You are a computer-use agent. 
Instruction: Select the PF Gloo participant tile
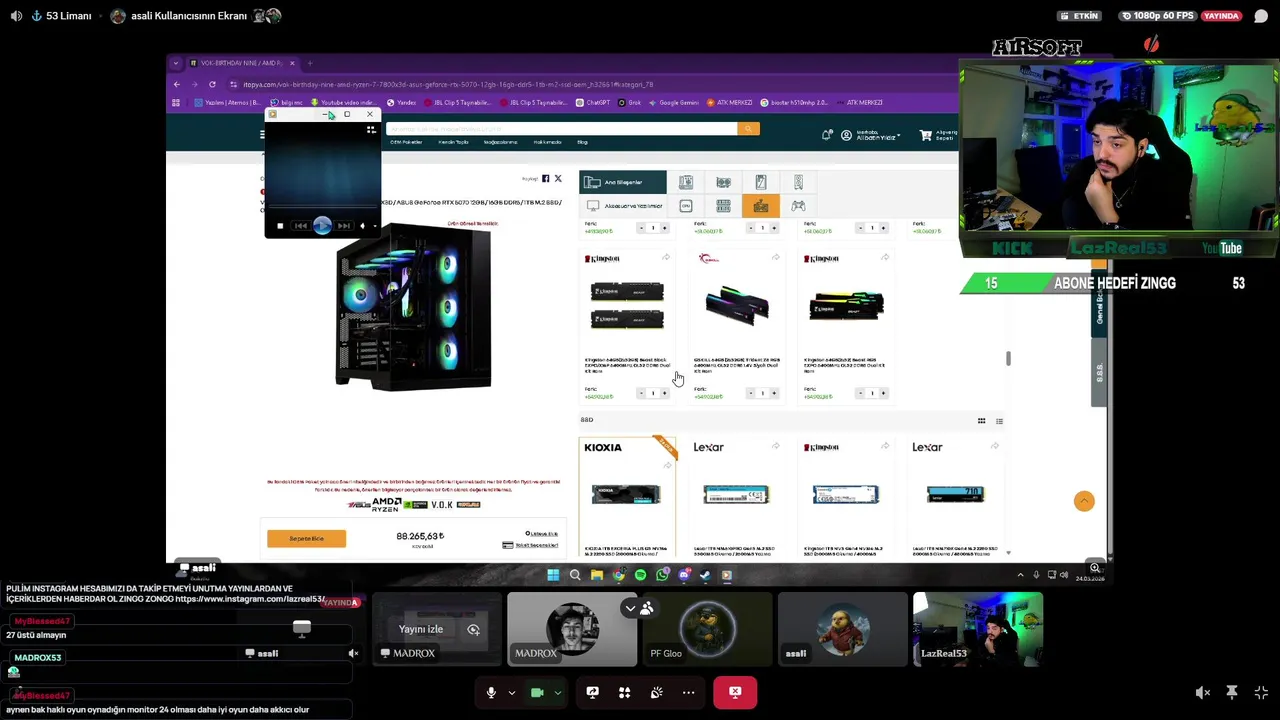pyautogui.click(x=707, y=629)
